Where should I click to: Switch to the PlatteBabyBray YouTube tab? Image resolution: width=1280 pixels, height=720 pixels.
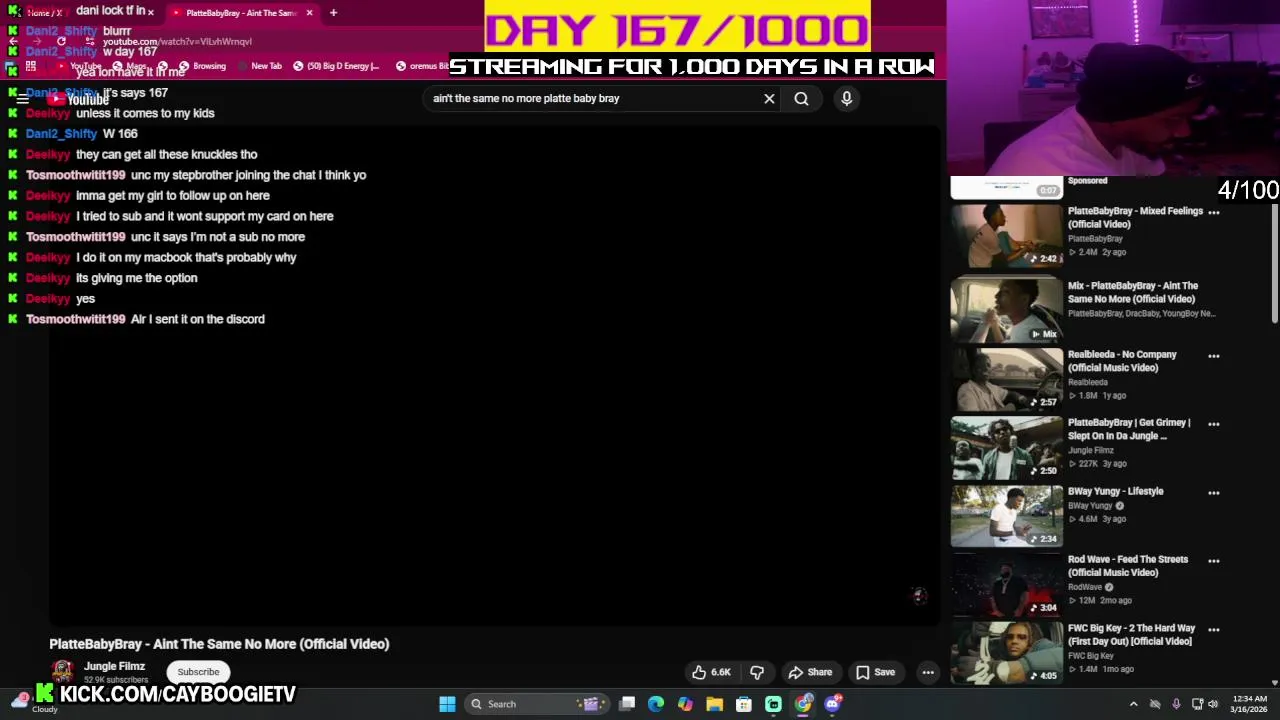(x=240, y=13)
